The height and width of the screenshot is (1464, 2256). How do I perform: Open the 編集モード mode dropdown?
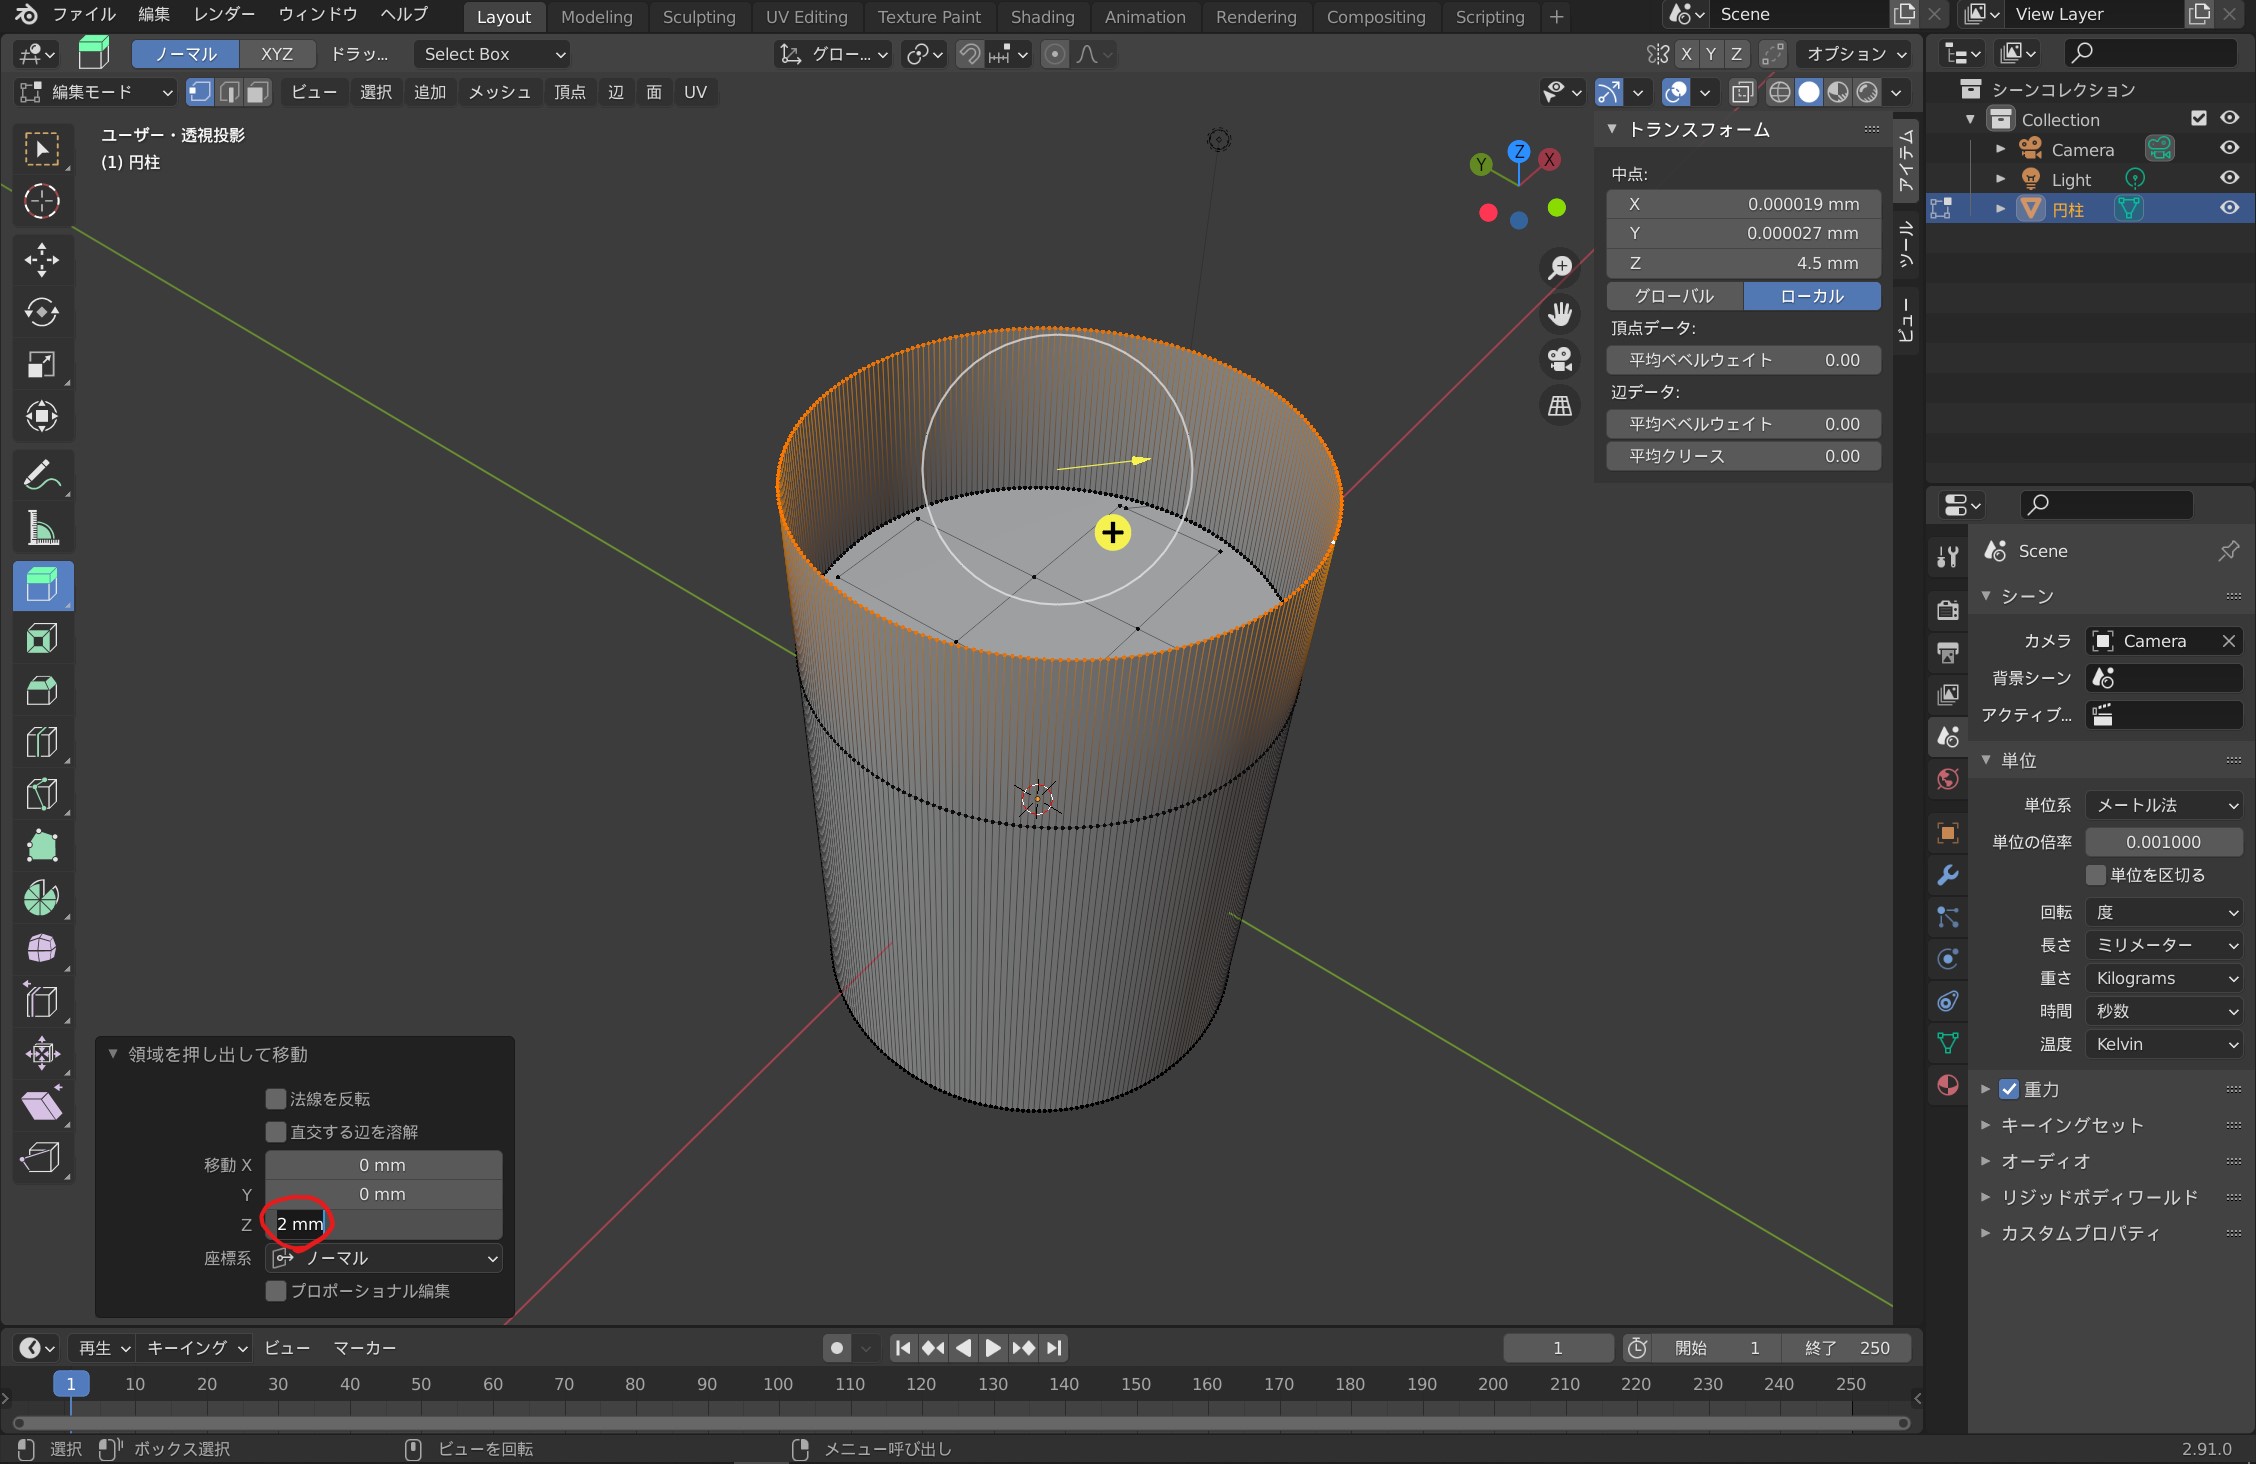pyautogui.click(x=96, y=92)
